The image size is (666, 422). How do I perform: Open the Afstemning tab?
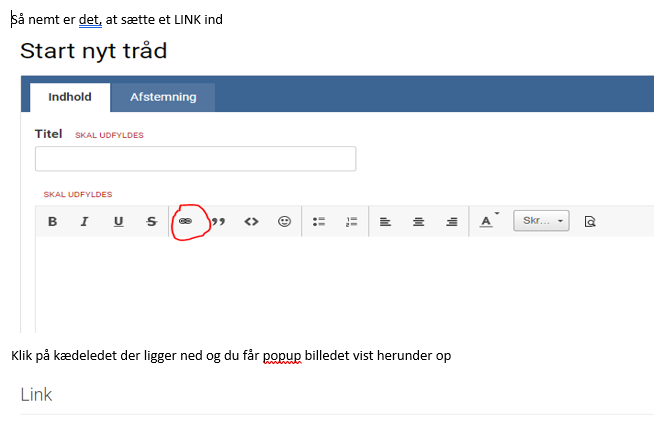point(163,97)
